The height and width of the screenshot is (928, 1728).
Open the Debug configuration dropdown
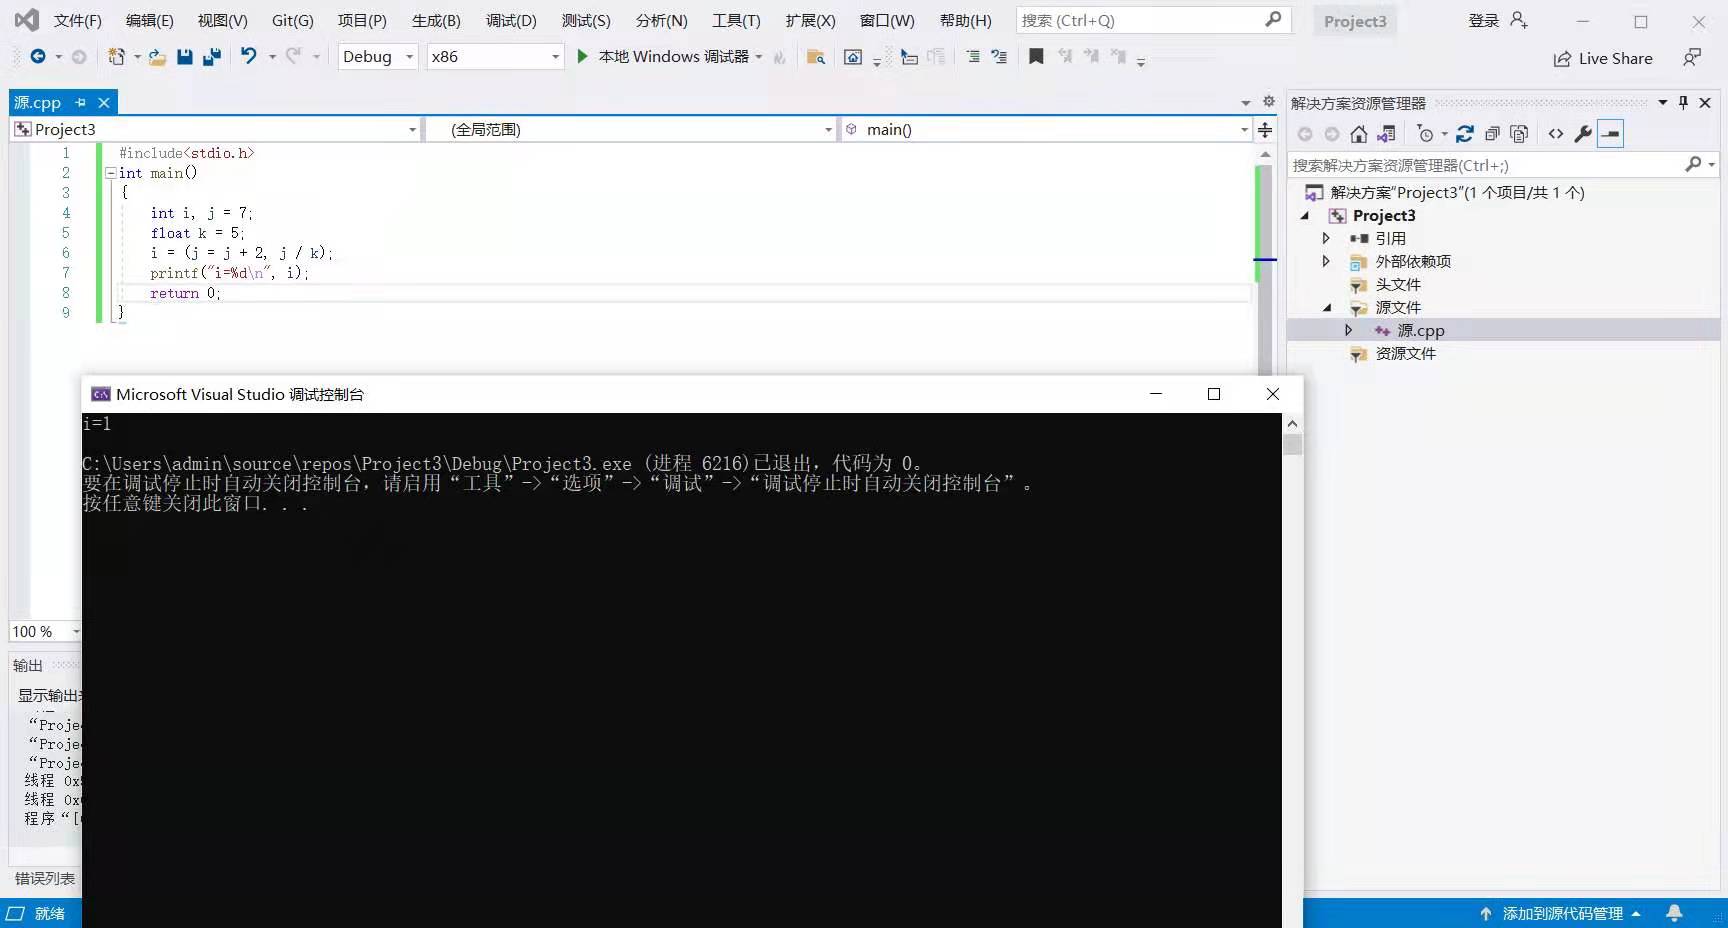tap(378, 57)
